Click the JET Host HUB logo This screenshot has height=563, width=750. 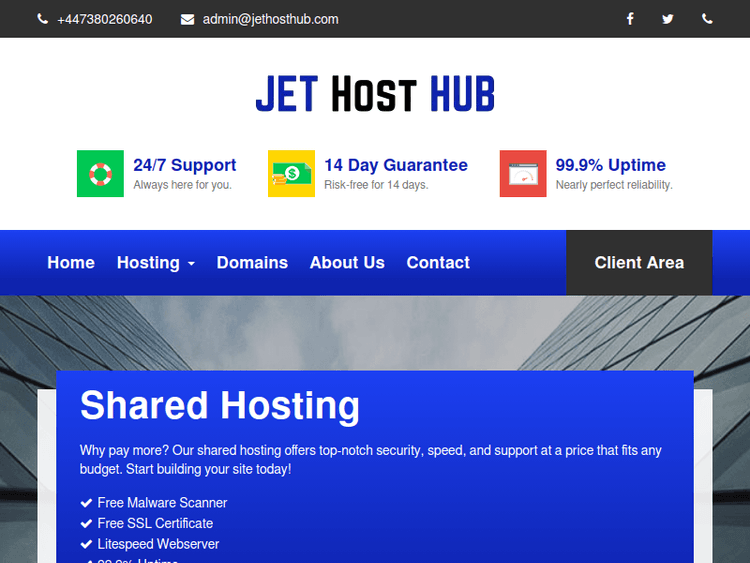click(375, 94)
